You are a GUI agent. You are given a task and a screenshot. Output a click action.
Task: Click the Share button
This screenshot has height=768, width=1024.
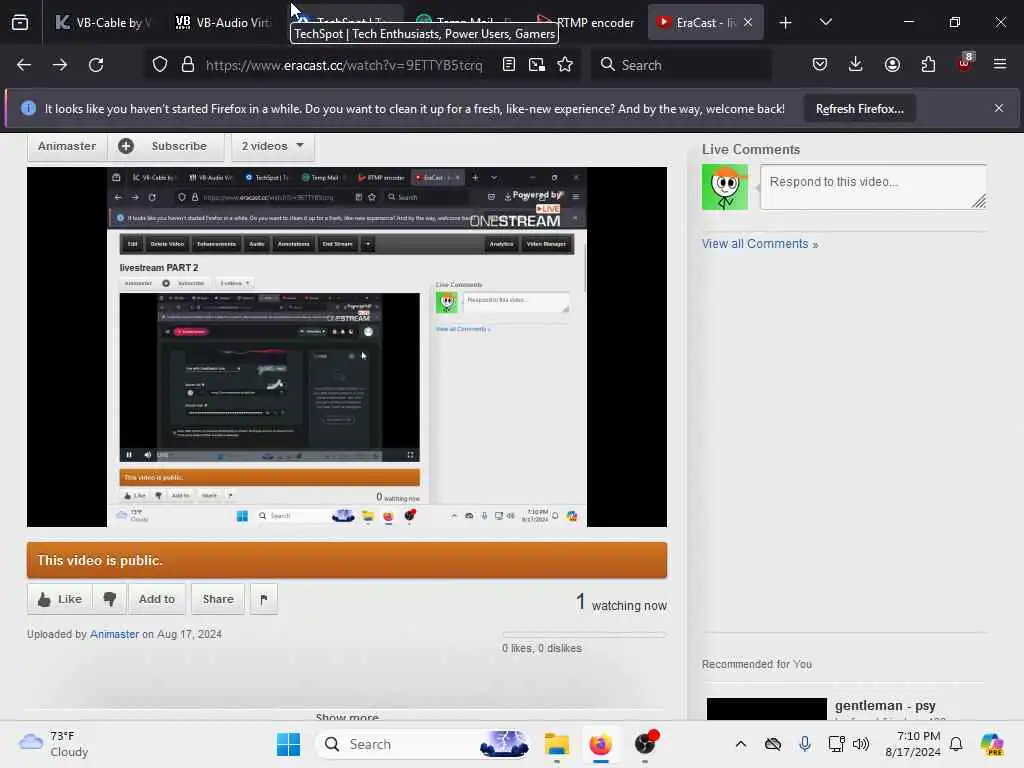[218, 599]
